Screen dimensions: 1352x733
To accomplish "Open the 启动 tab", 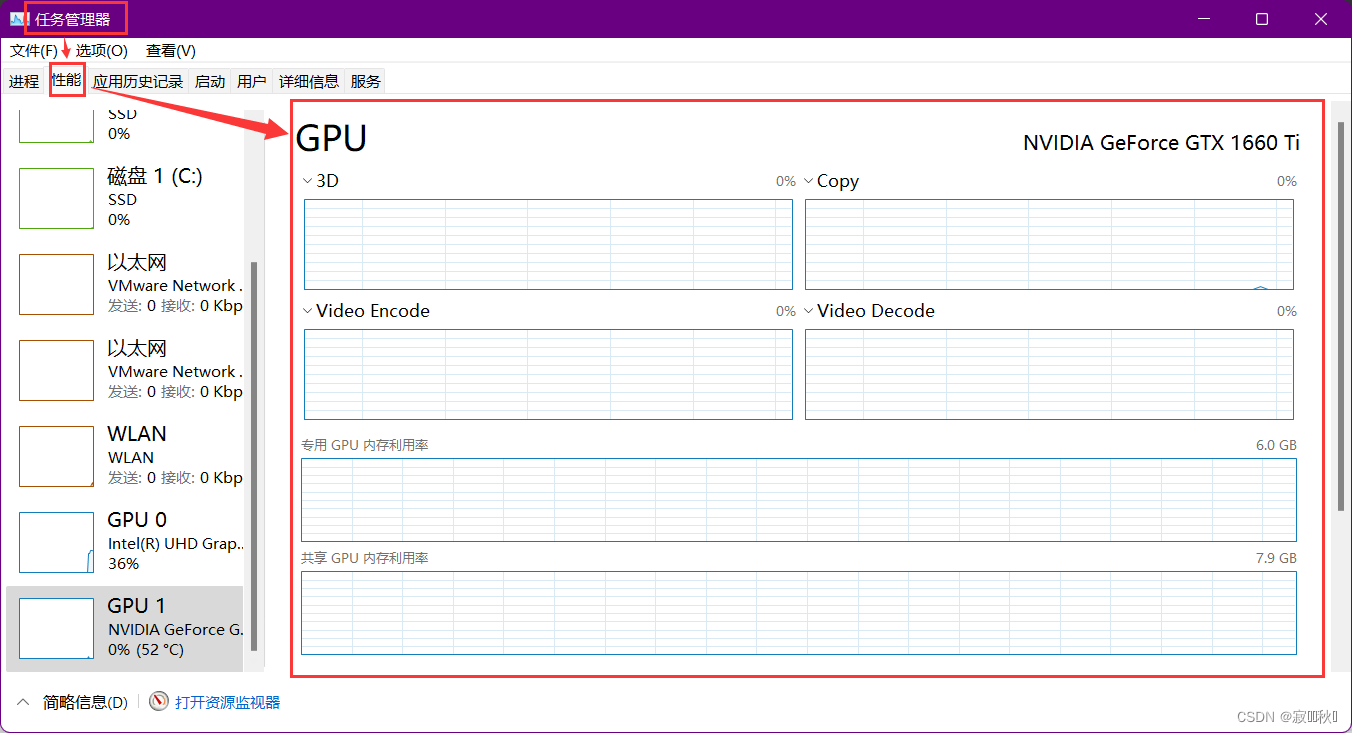I will click(x=210, y=82).
